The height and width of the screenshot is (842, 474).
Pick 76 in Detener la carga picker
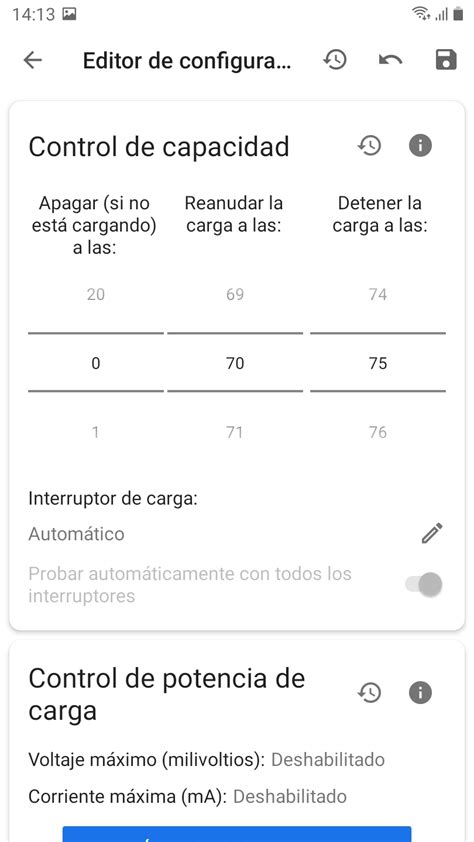[x=378, y=432]
